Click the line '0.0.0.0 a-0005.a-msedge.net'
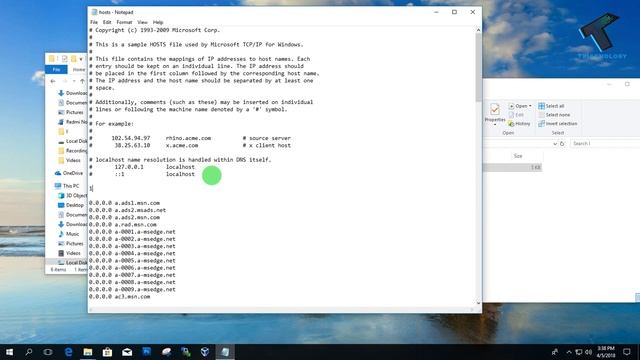640x360 pixels. [132, 260]
